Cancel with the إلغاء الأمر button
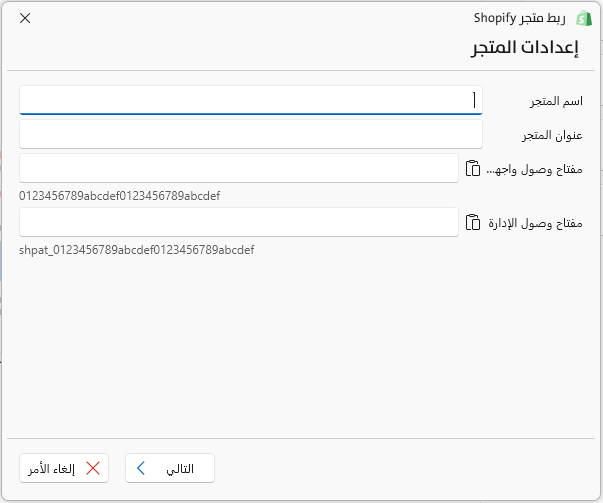 coord(64,468)
